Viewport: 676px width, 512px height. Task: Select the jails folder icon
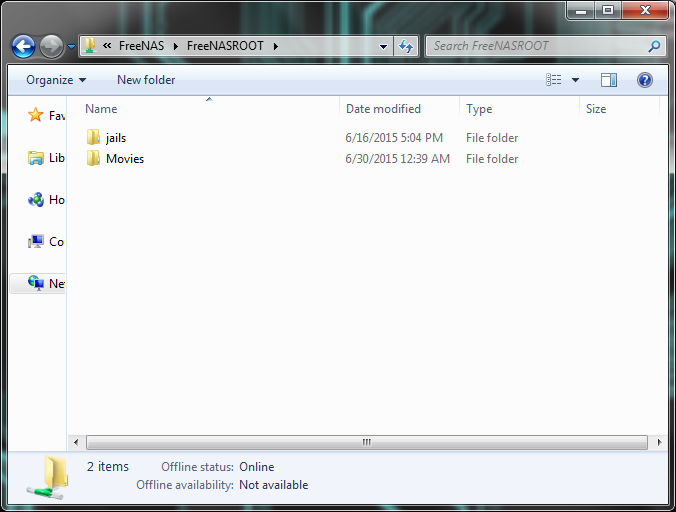94,138
